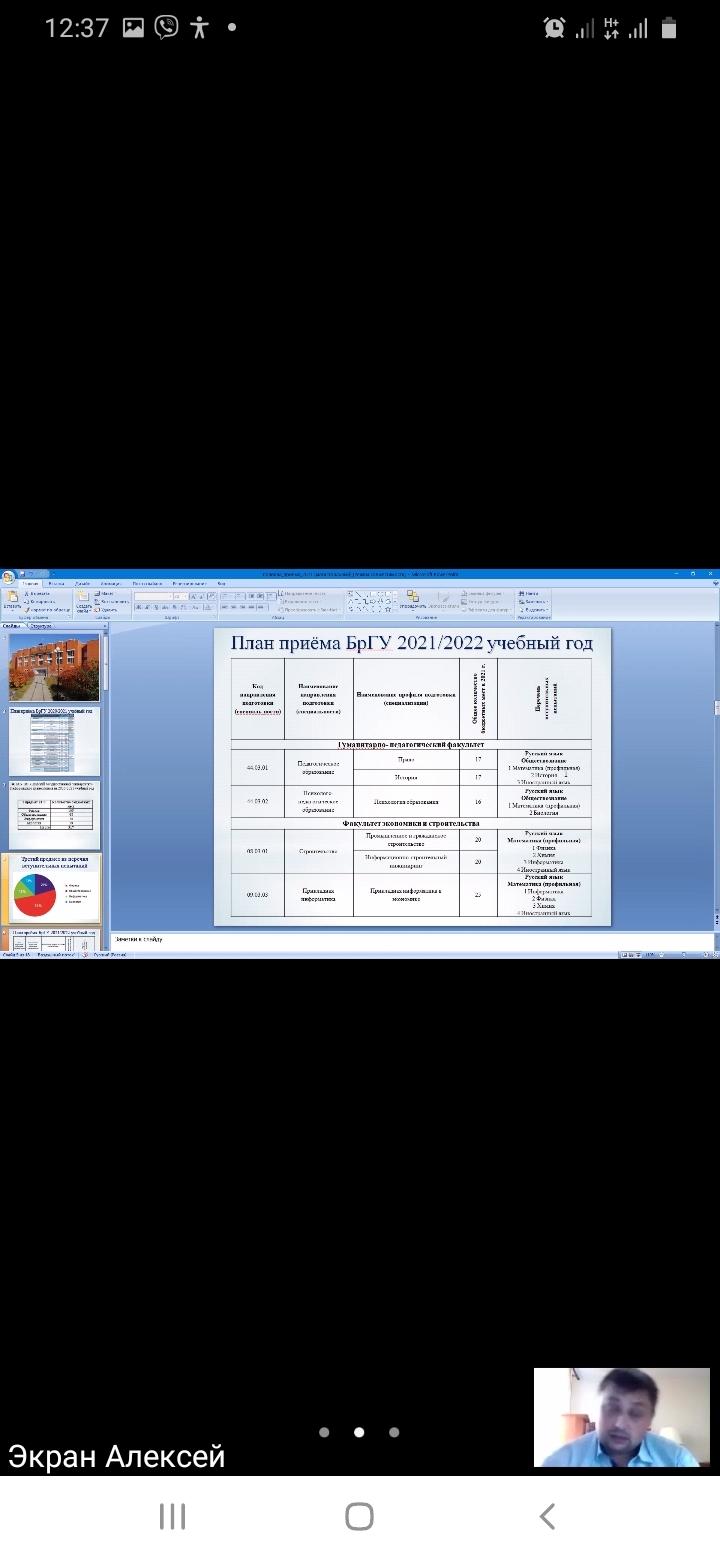Screen dimensions: 720x1560
Task: Click the 'Строительство' table cell
Action: pyautogui.click(x=318, y=851)
